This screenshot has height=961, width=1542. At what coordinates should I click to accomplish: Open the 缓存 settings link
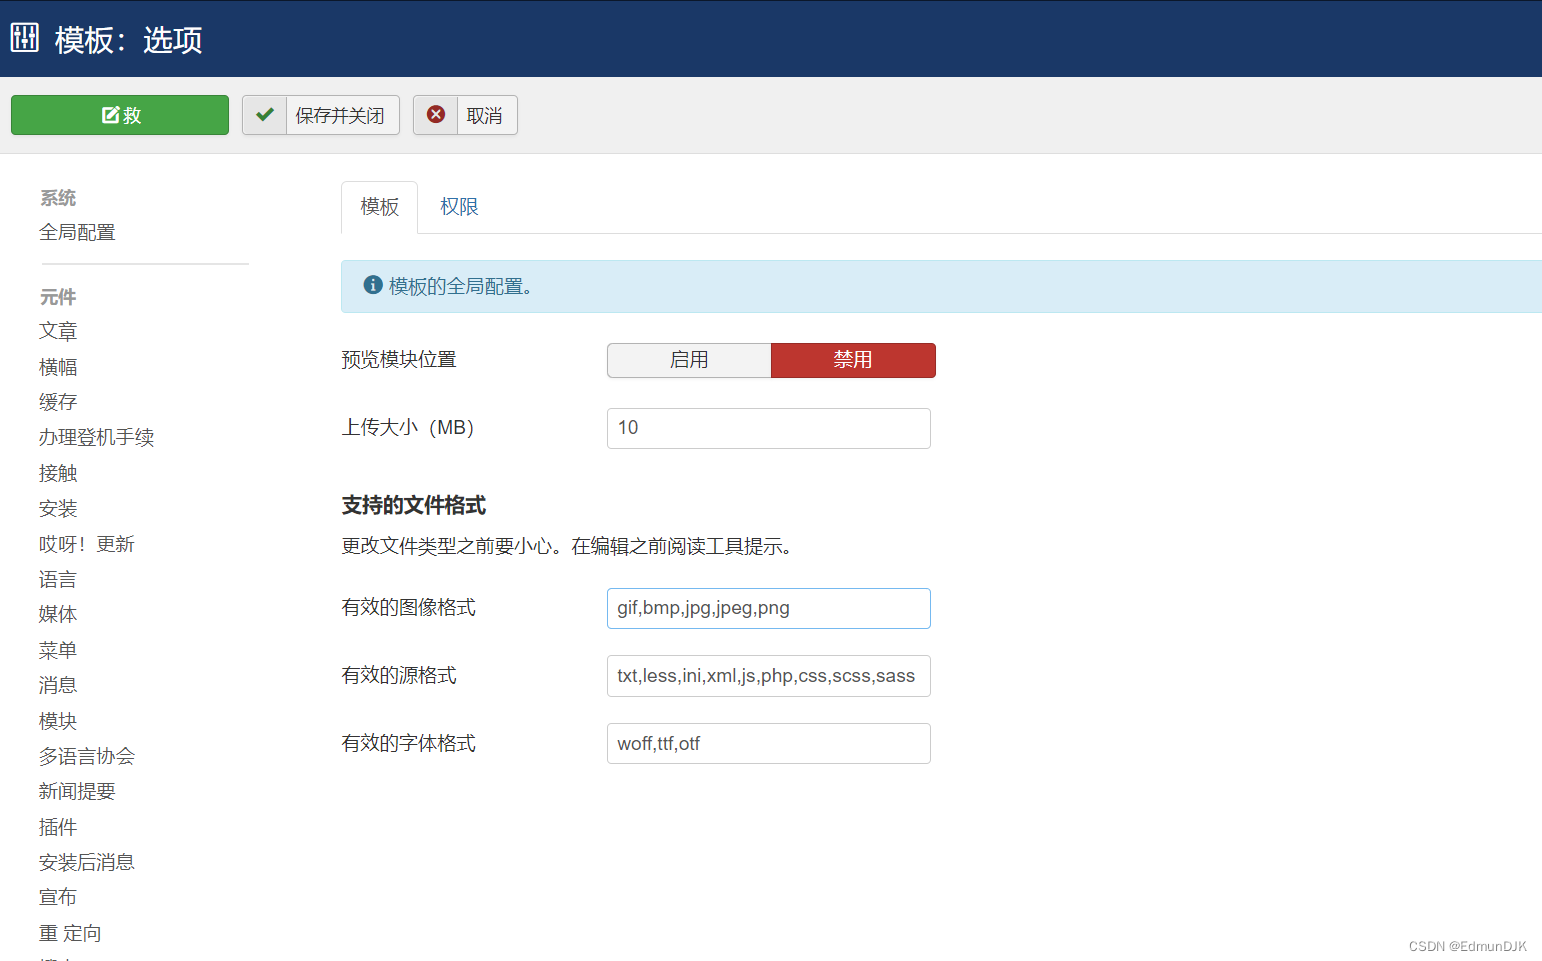click(57, 401)
